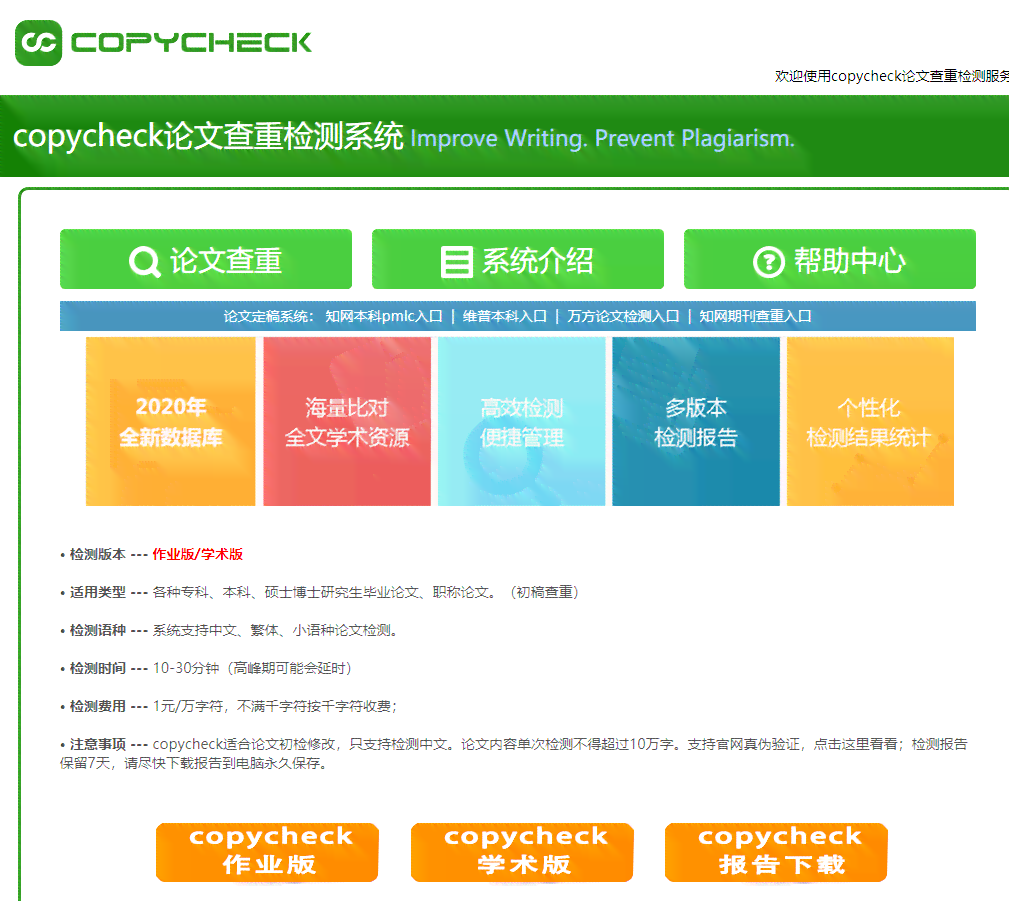
Task: Select the copycheck 作业版 orange button
Action: click(x=267, y=852)
